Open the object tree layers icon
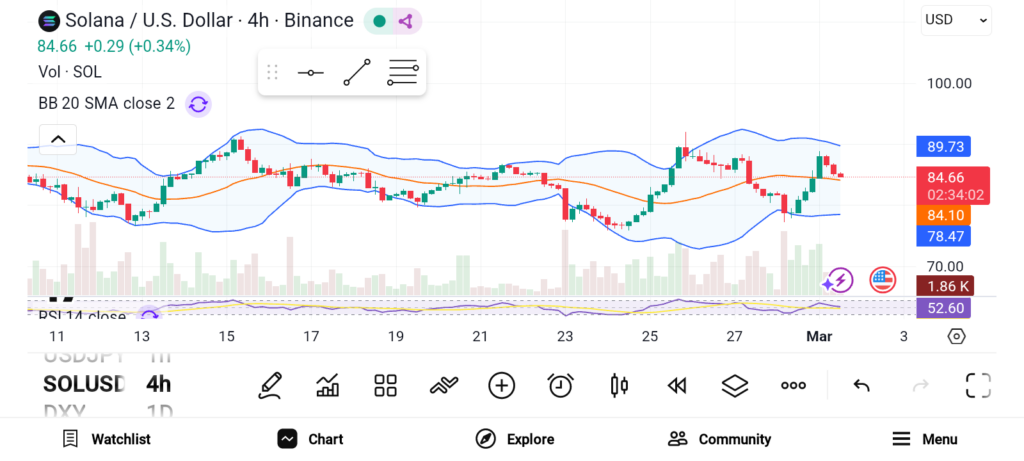Image resolution: width=1024 pixels, height=461 pixels. tap(735, 385)
